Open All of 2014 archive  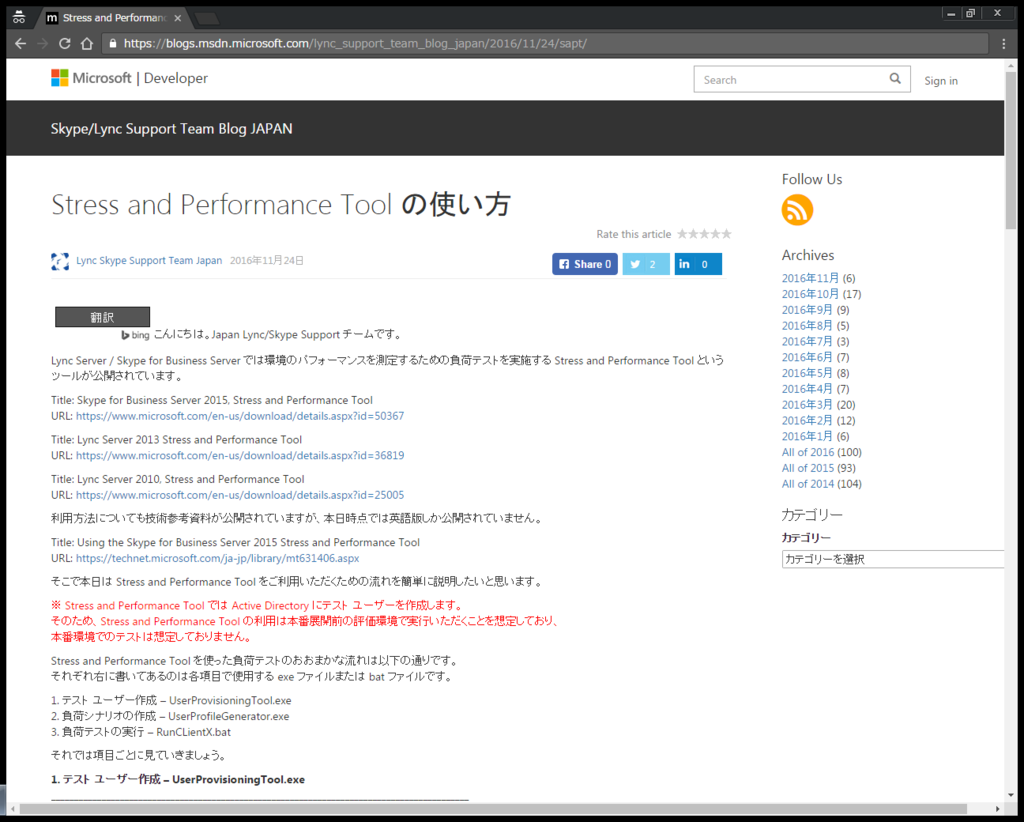pyautogui.click(x=808, y=484)
